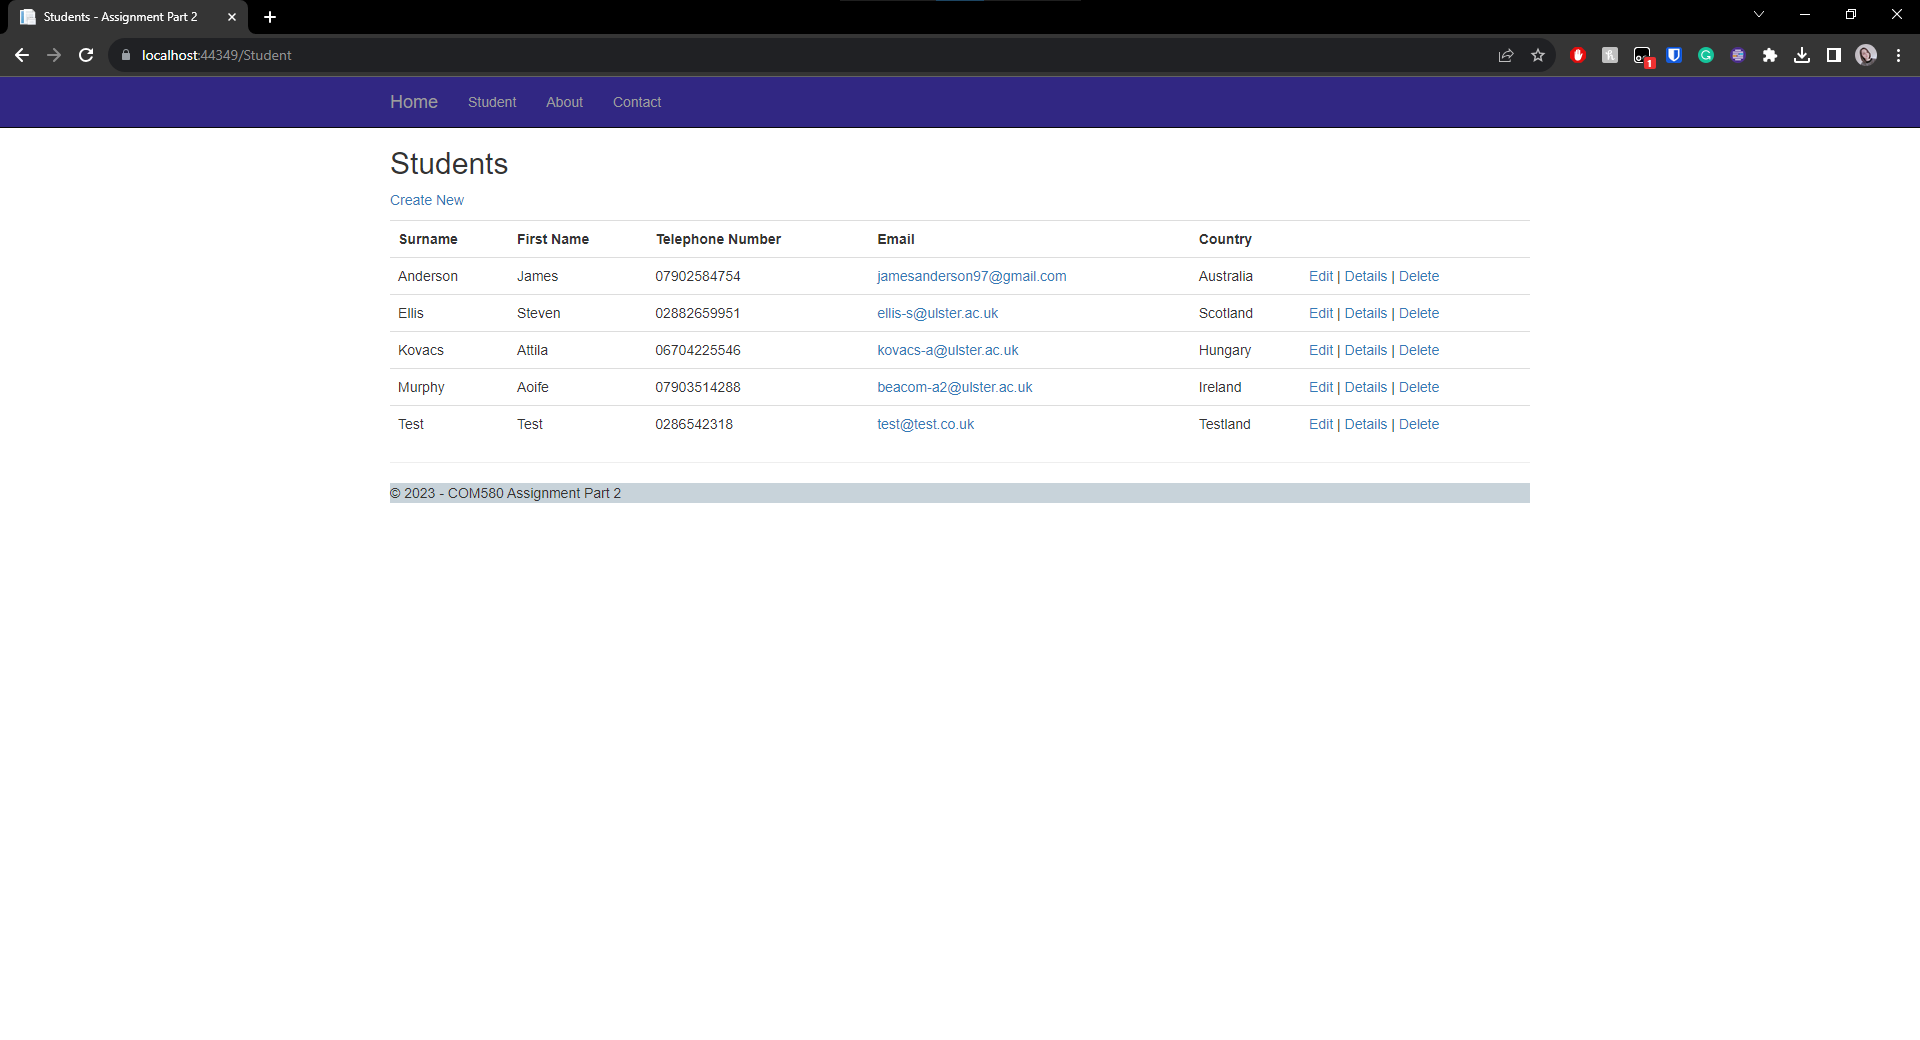Switch to the Student navigation tab
The height and width of the screenshot is (1040, 1920).
[x=491, y=102]
